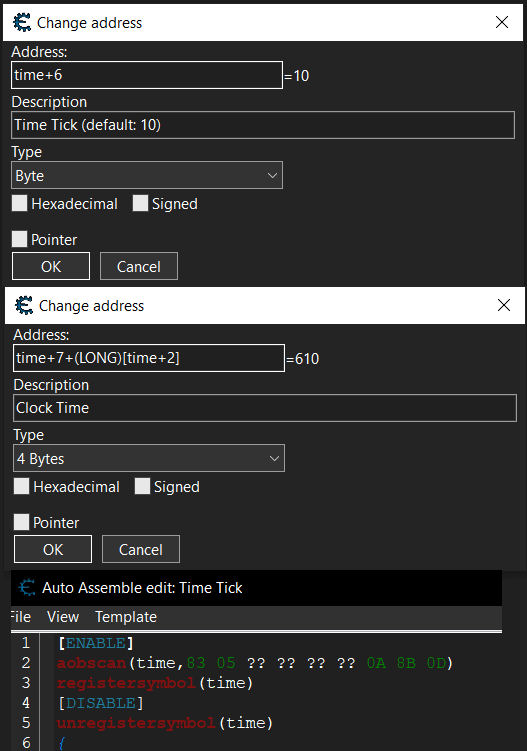This screenshot has width=527, height=751.
Task: Click Cheat Engine icon in Auto Assemble window
Action: [27, 588]
